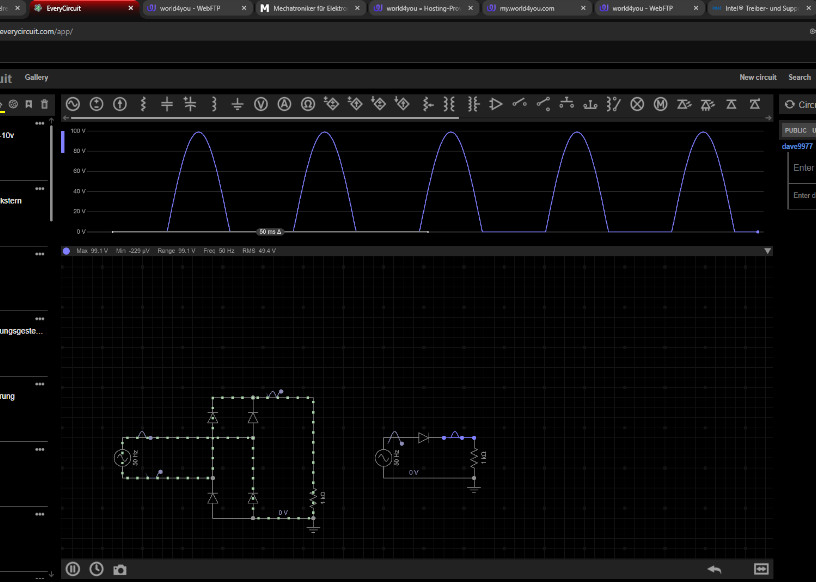This screenshot has width=816, height=582.
Task: Open the simulation speed clock control
Action: click(x=96, y=569)
